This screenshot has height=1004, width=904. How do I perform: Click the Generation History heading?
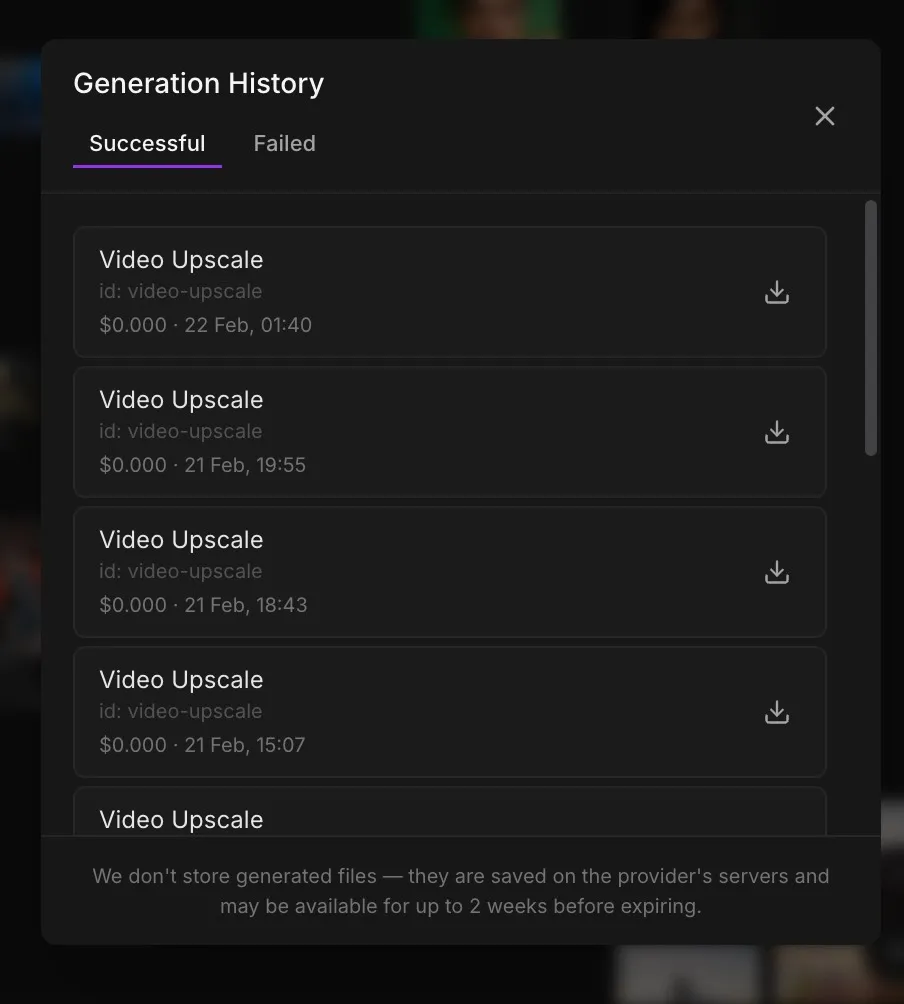[198, 84]
